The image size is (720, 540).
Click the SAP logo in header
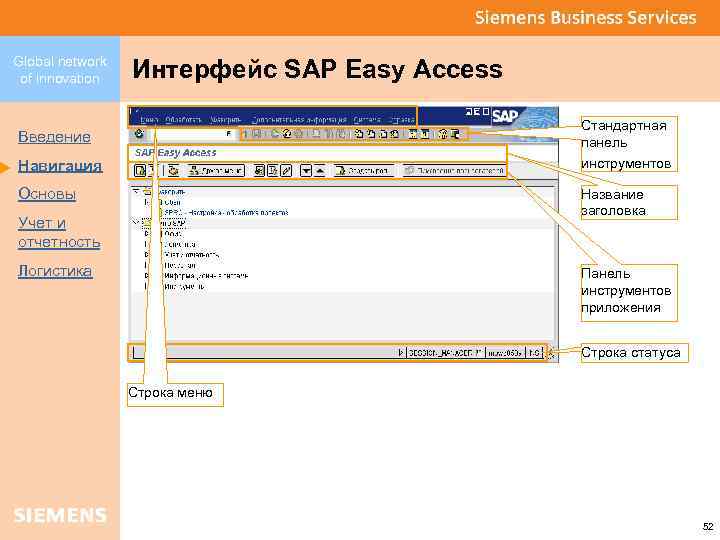click(505, 117)
